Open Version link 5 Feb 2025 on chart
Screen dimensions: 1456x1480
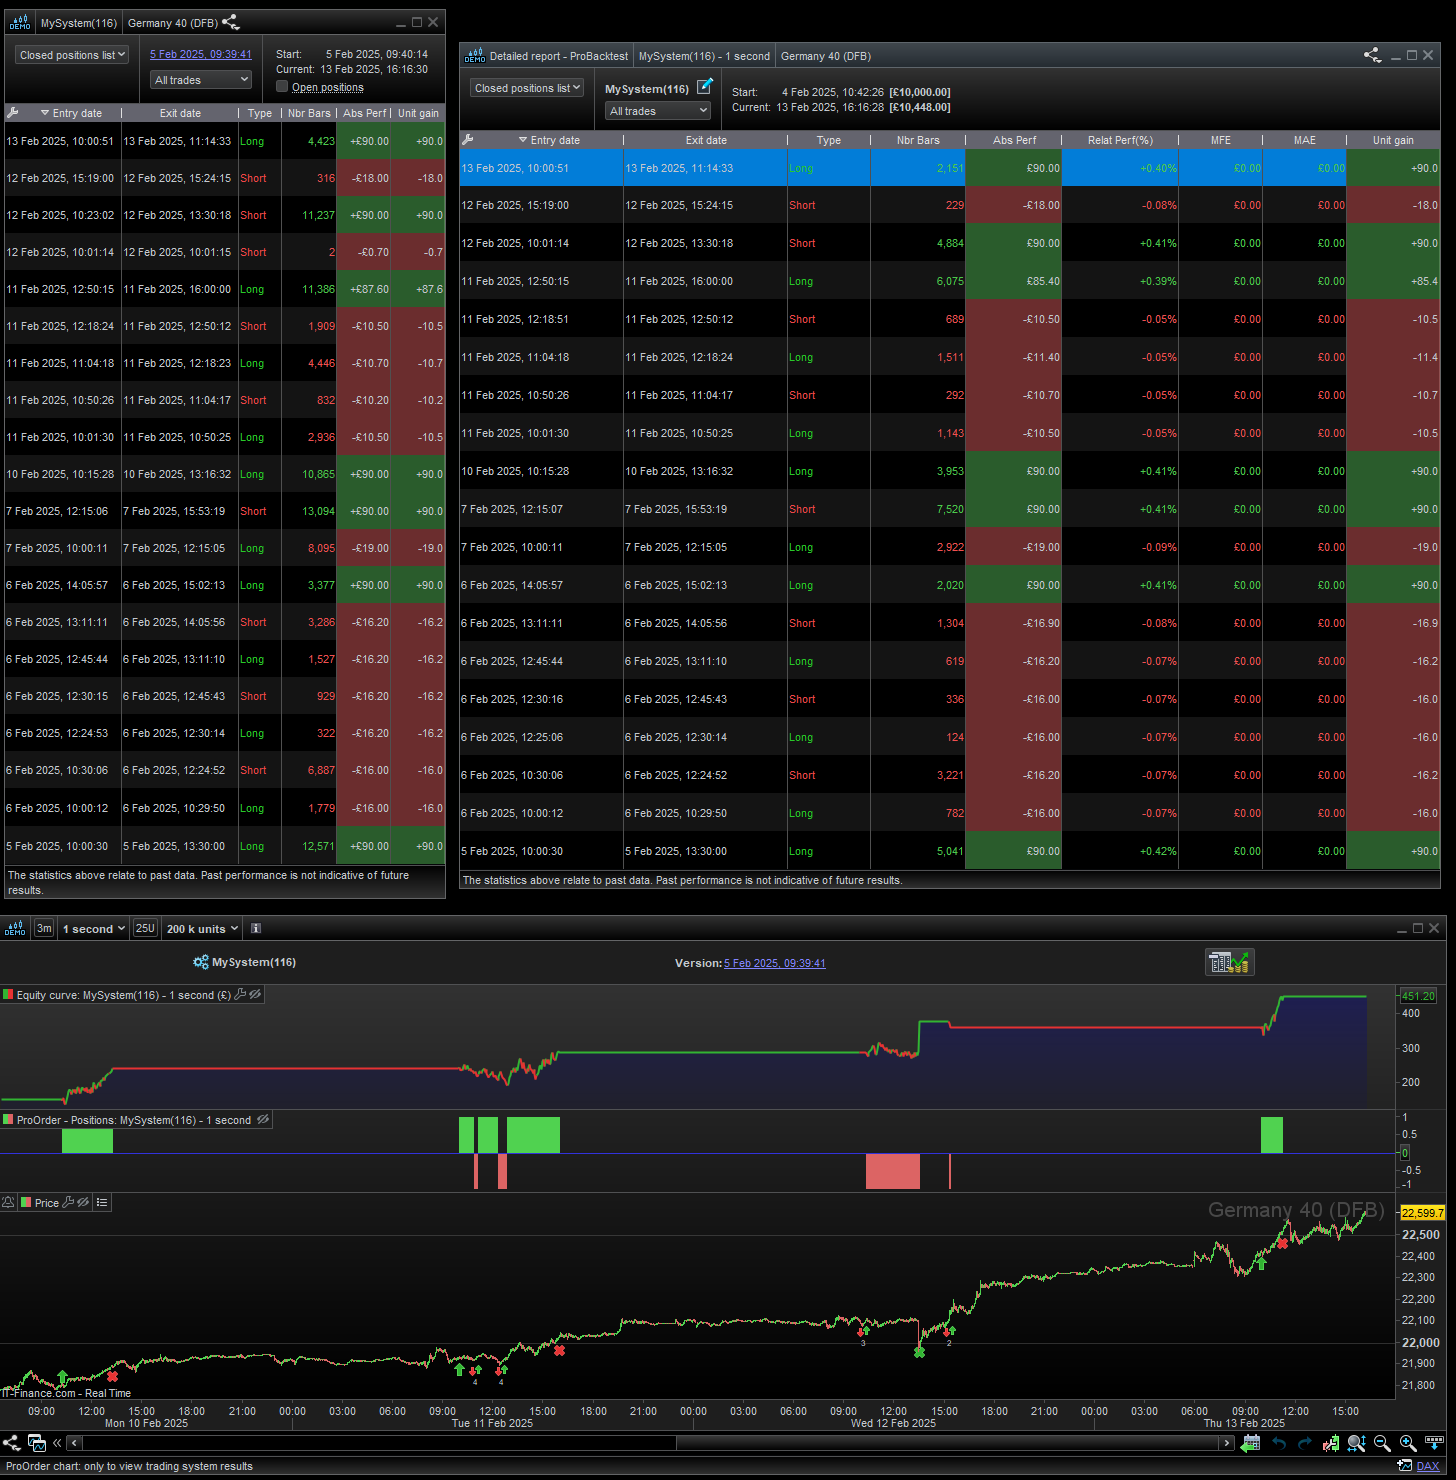click(x=775, y=963)
